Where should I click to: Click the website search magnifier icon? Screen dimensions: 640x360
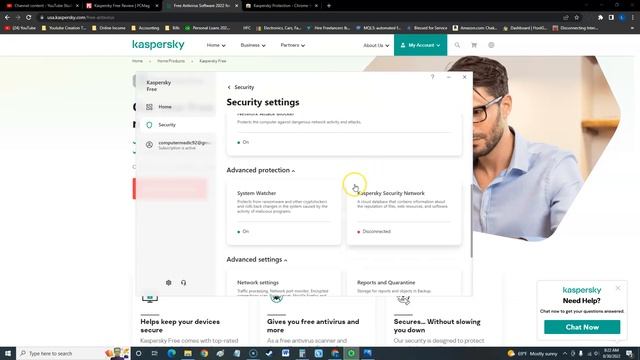coord(457,45)
